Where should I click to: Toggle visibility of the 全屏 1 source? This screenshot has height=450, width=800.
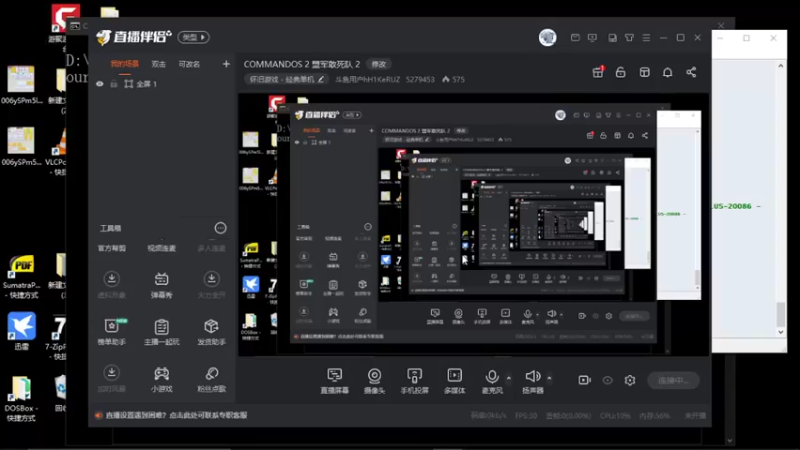coord(100,84)
